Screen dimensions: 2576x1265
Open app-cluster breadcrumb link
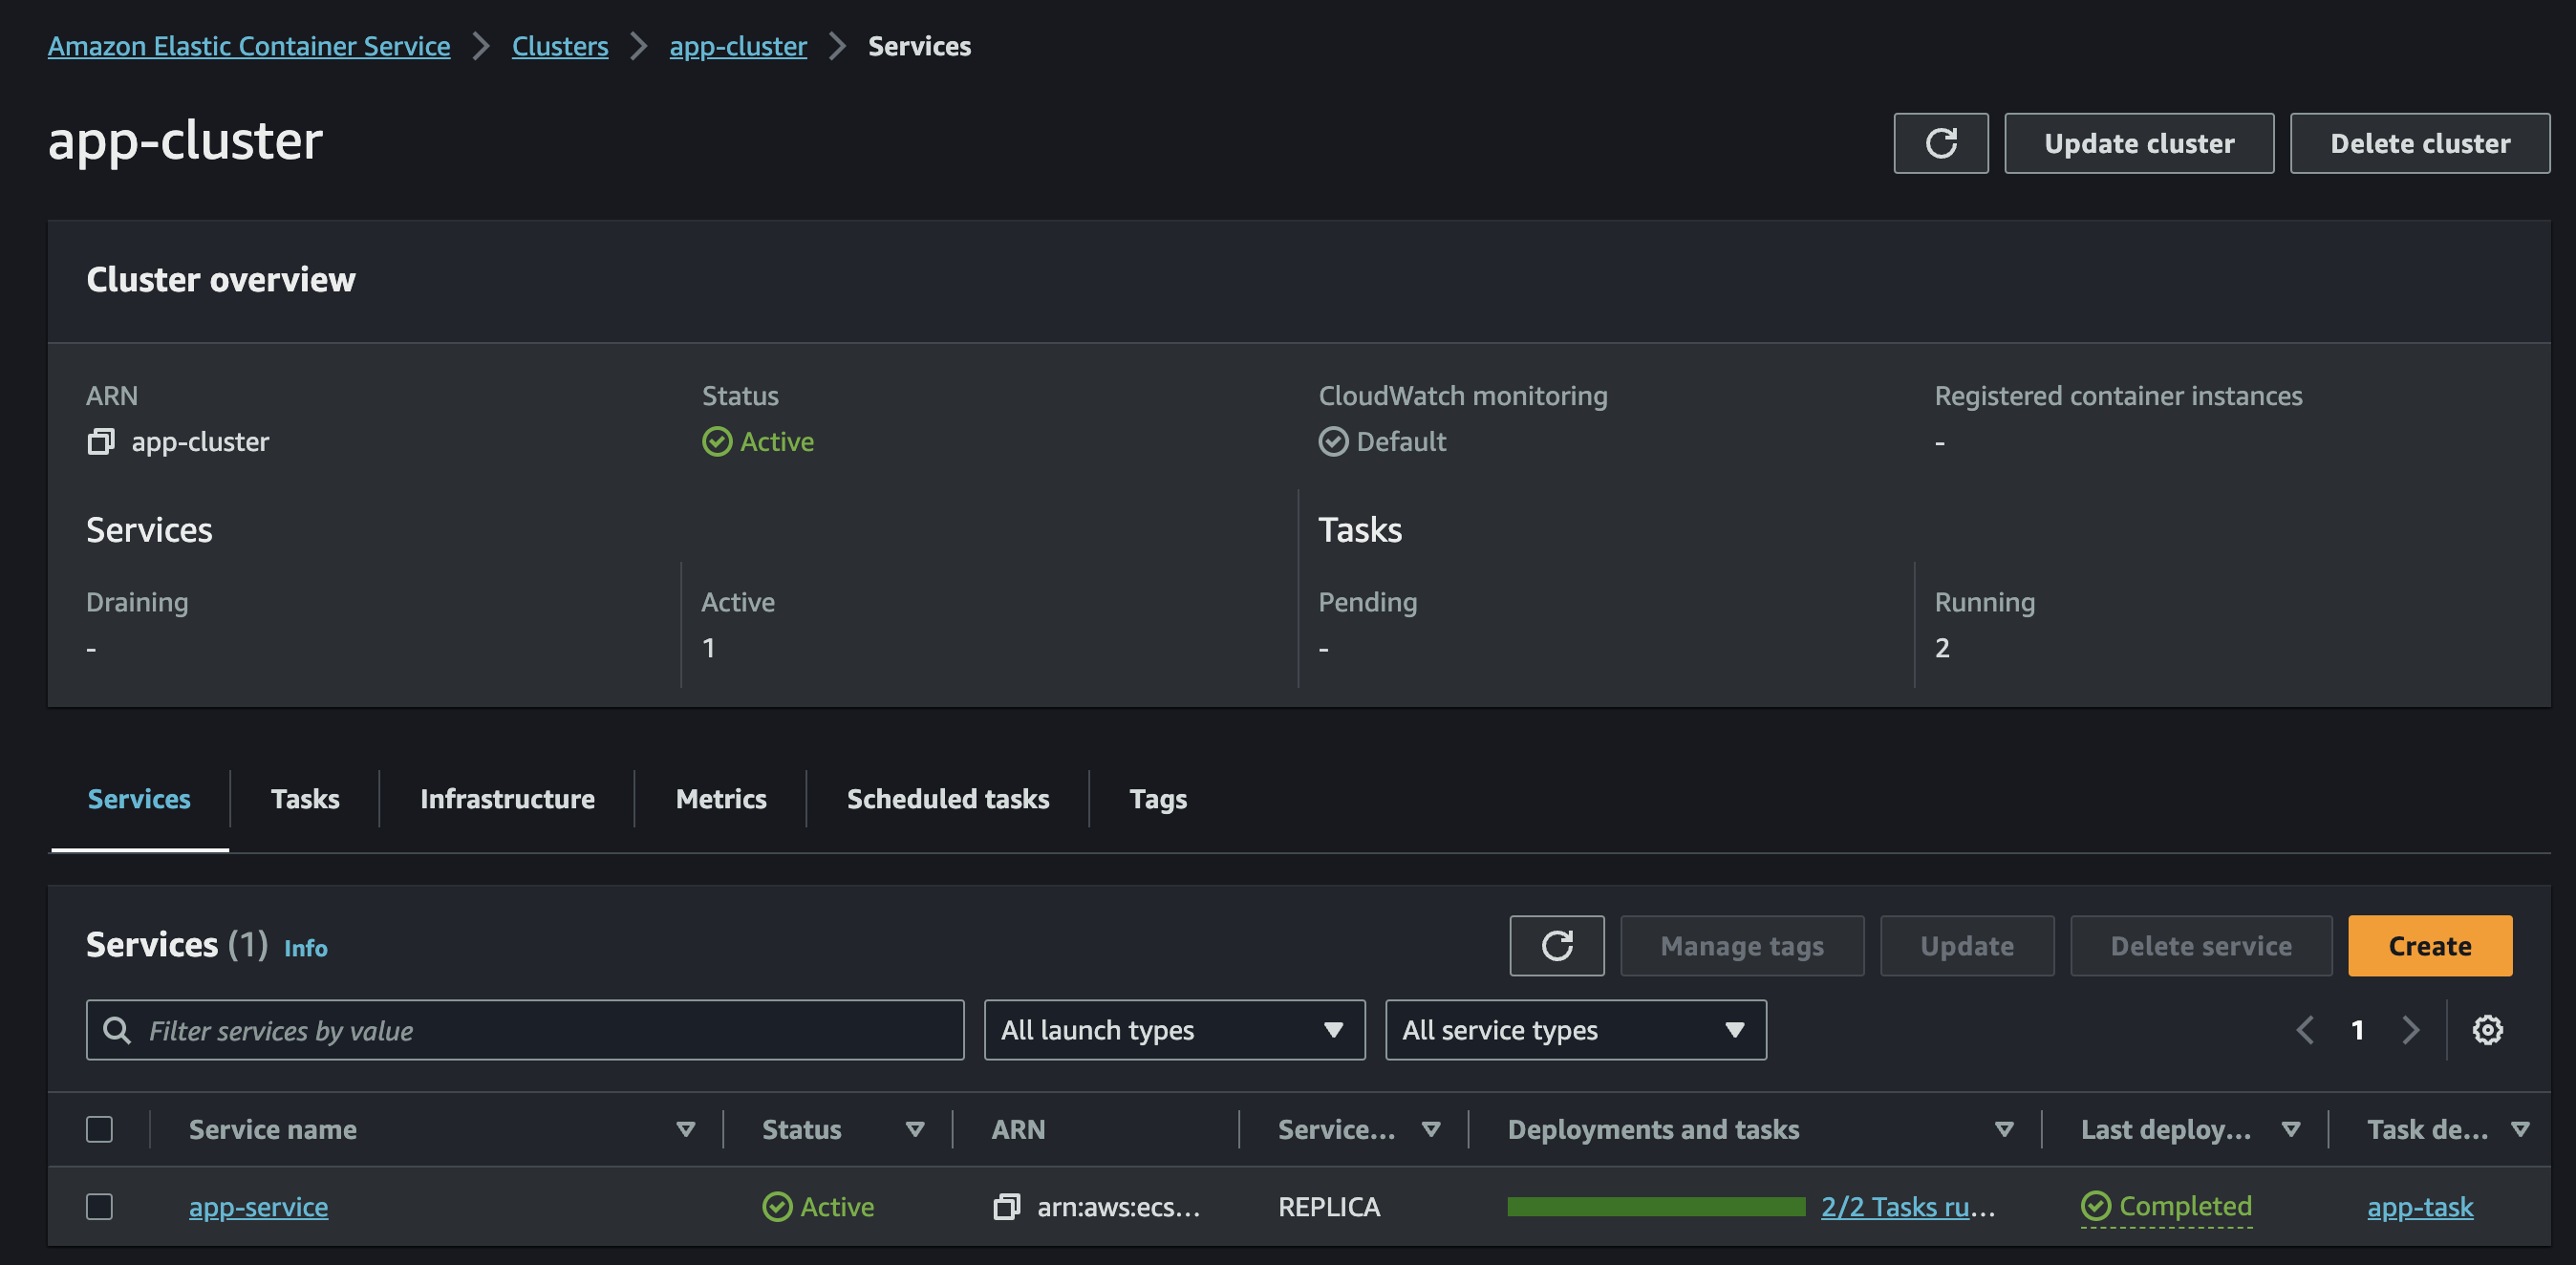[x=738, y=46]
